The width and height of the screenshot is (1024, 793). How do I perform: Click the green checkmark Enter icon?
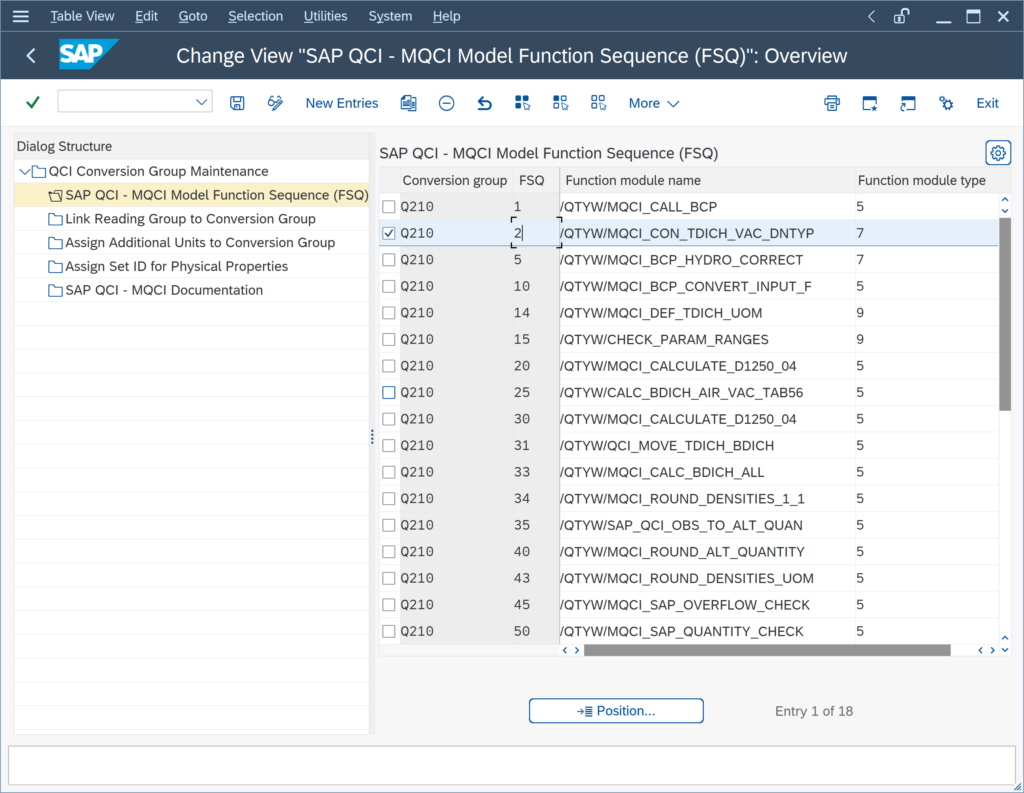pos(33,103)
